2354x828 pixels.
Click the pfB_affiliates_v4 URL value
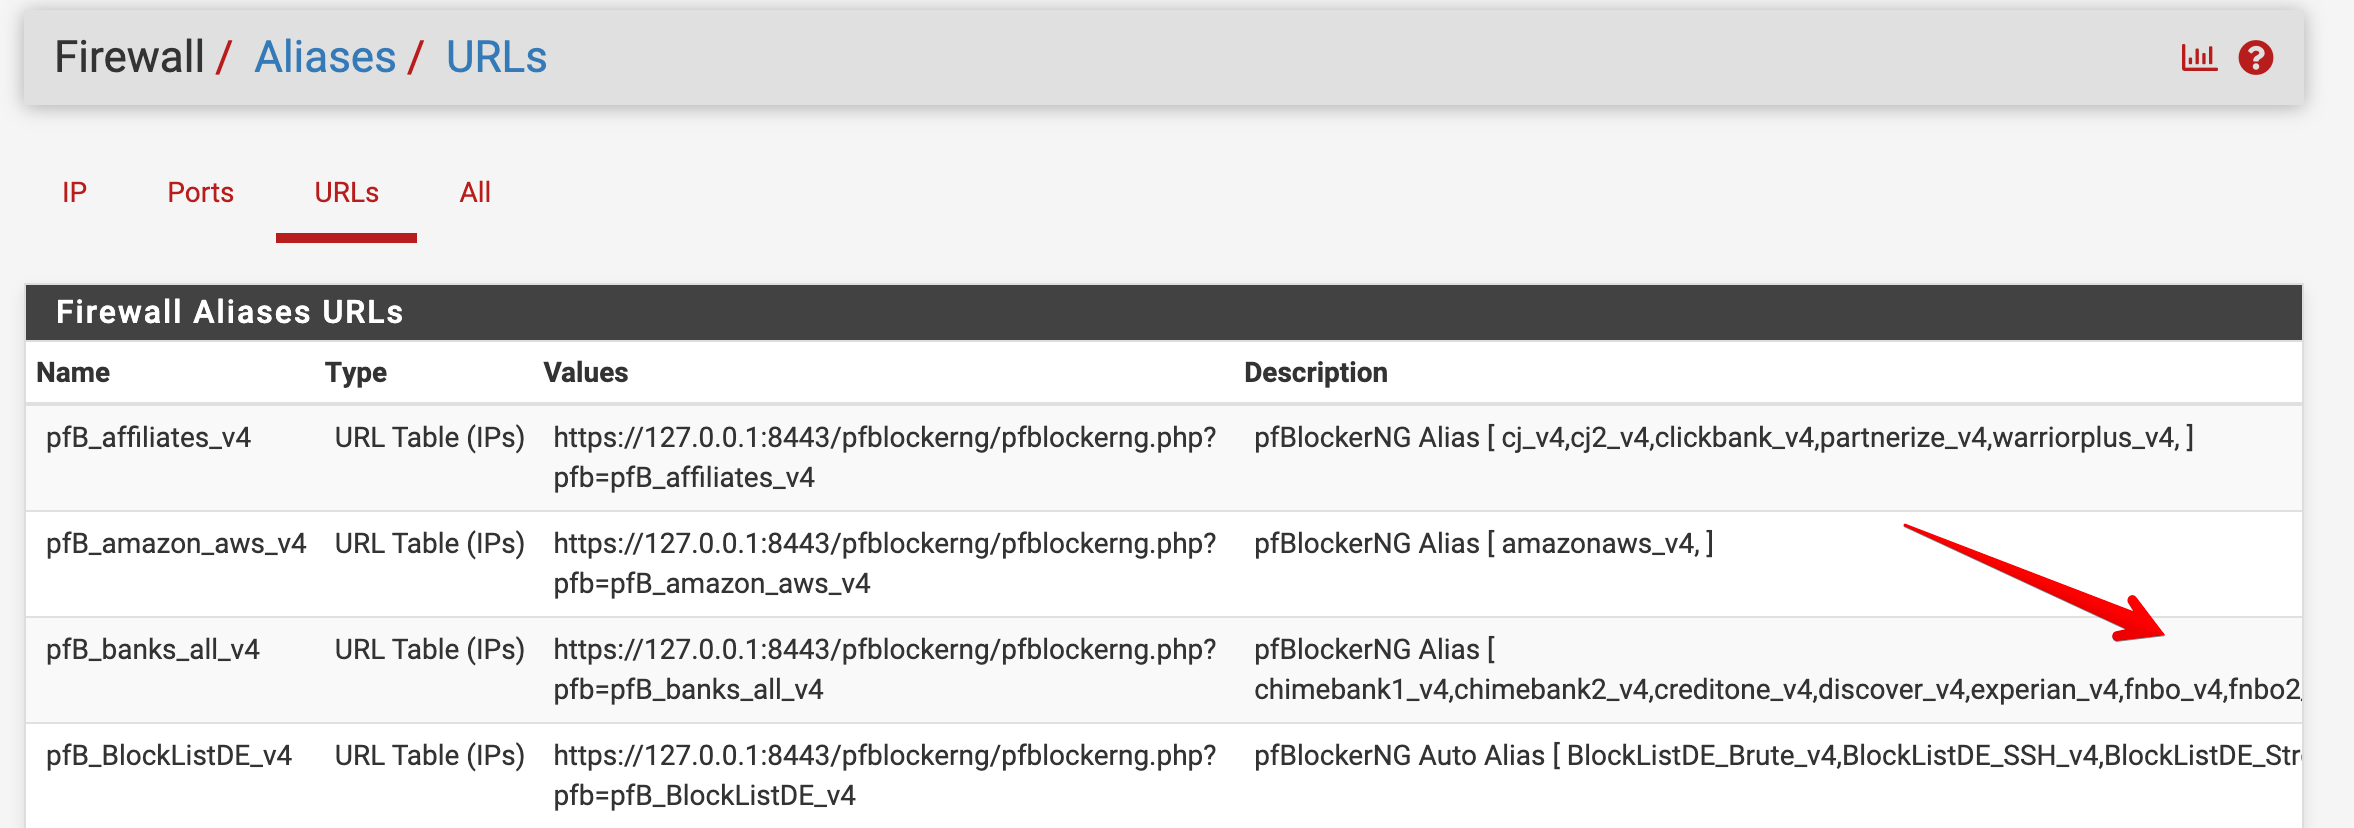pos(884,457)
